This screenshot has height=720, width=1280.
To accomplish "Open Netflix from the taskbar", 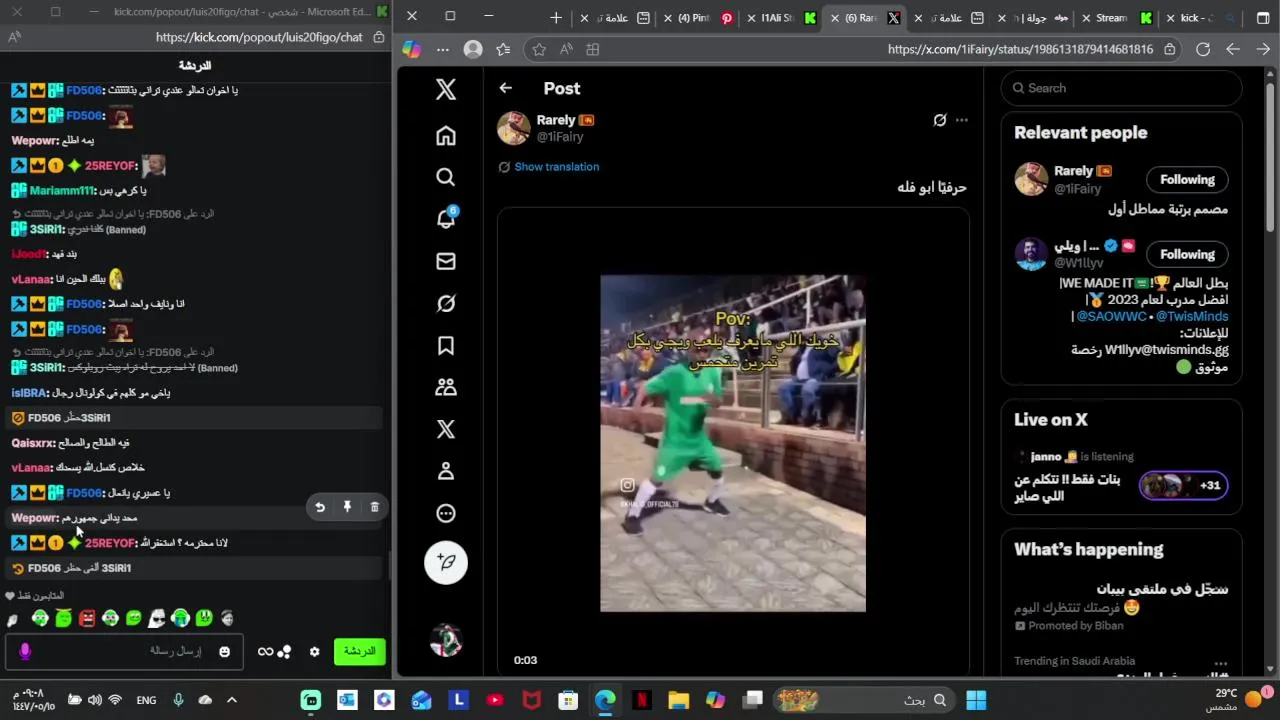I will point(641,700).
